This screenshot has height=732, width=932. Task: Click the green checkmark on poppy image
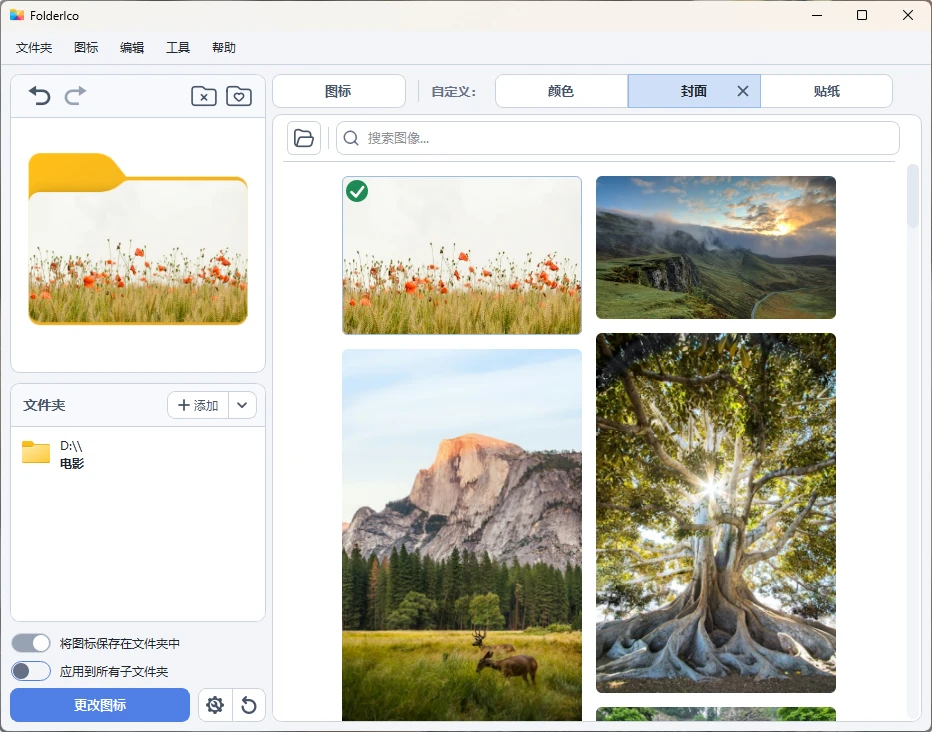pyautogui.click(x=357, y=191)
